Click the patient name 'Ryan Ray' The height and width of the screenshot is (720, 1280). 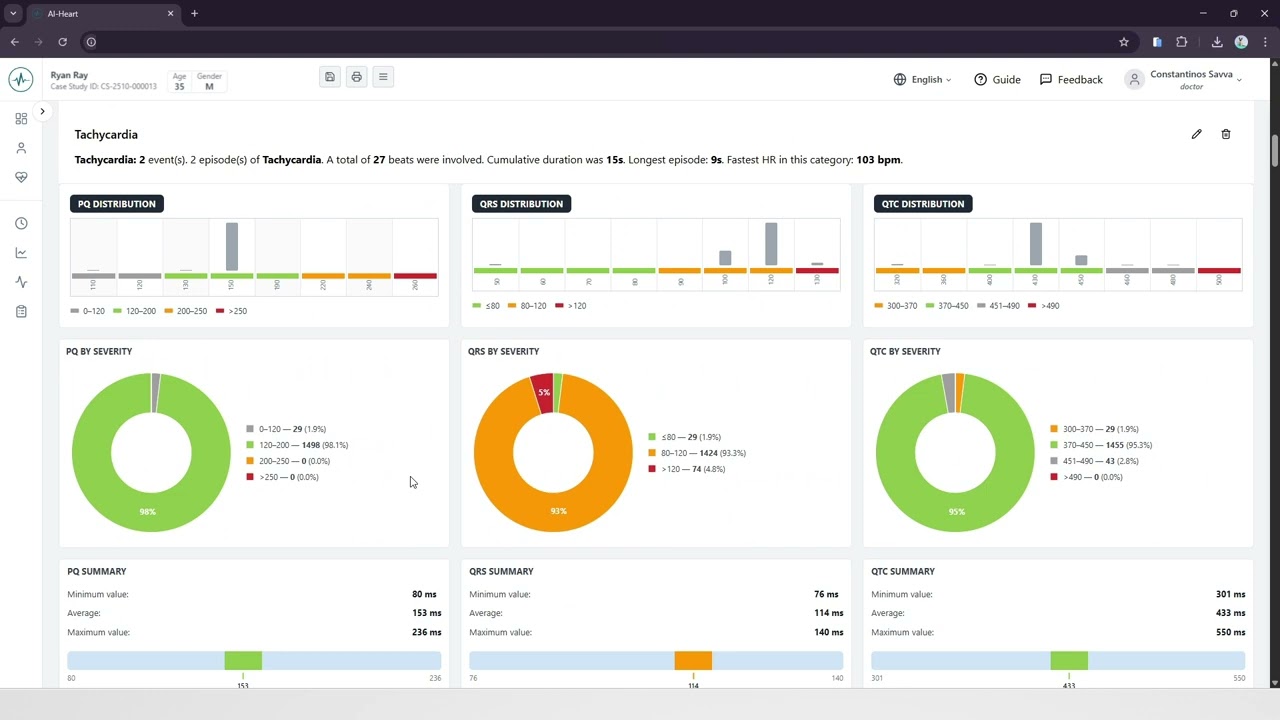tap(69, 75)
